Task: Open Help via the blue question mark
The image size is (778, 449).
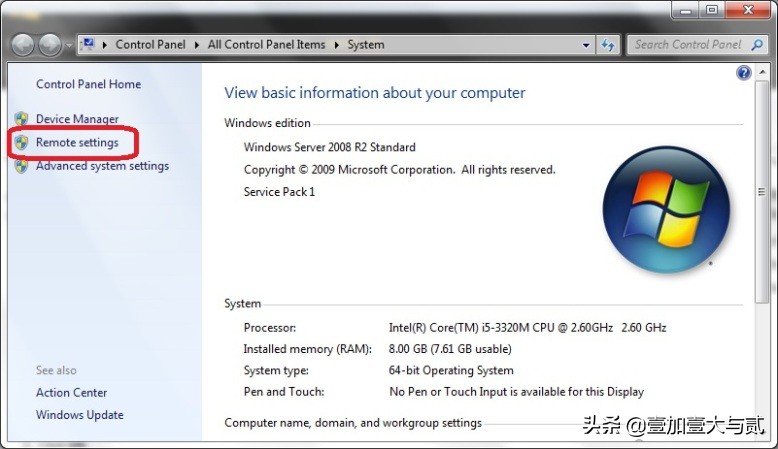Action: click(x=743, y=73)
